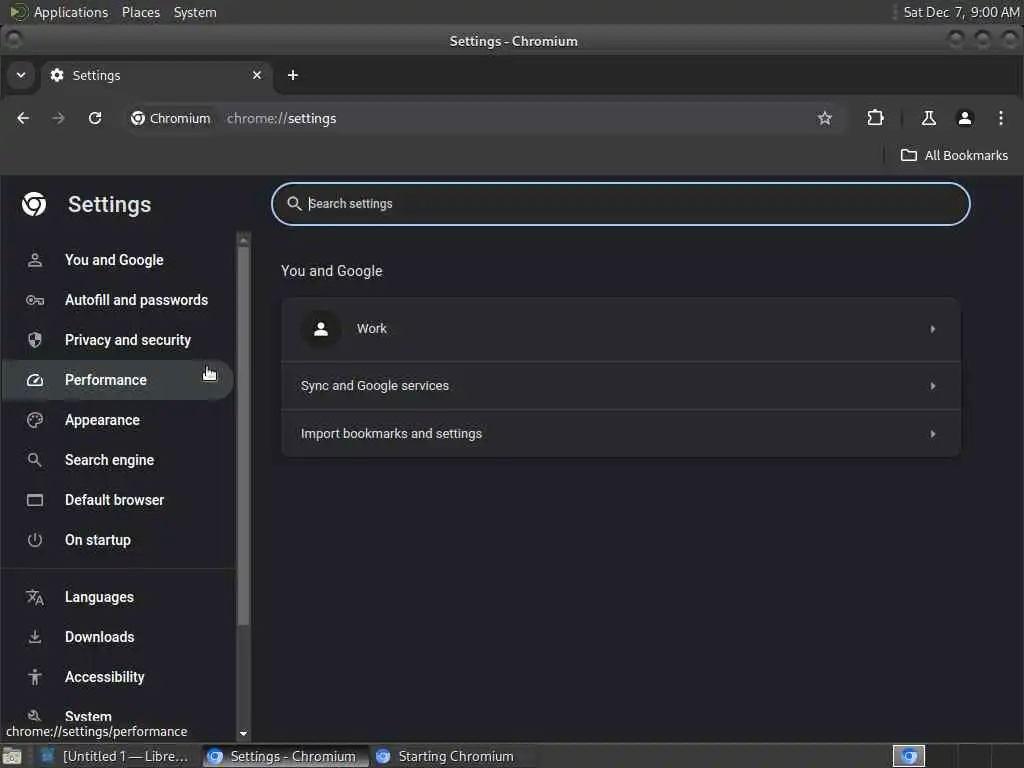Click the shield icon for Privacy
The width and height of the screenshot is (1024, 768).
click(35, 340)
